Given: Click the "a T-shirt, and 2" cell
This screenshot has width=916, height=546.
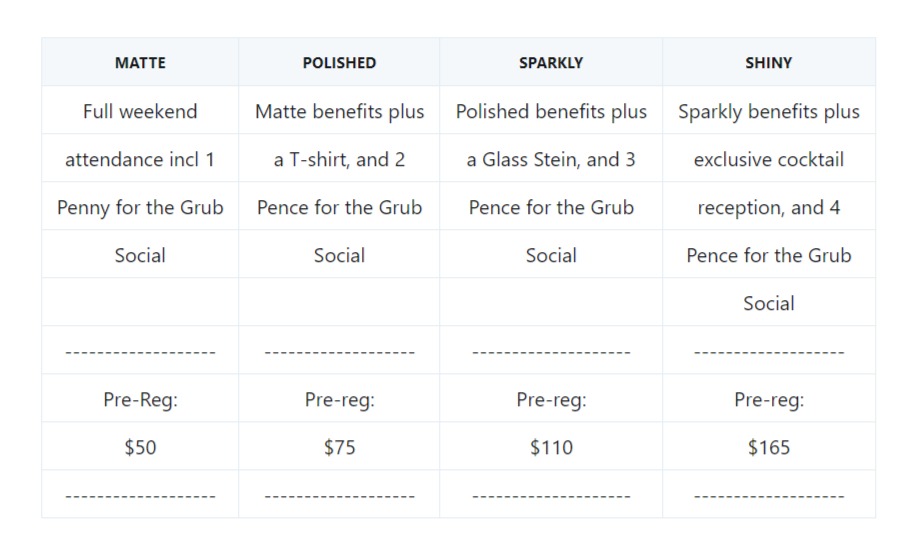Looking at the screenshot, I should coord(339,159).
